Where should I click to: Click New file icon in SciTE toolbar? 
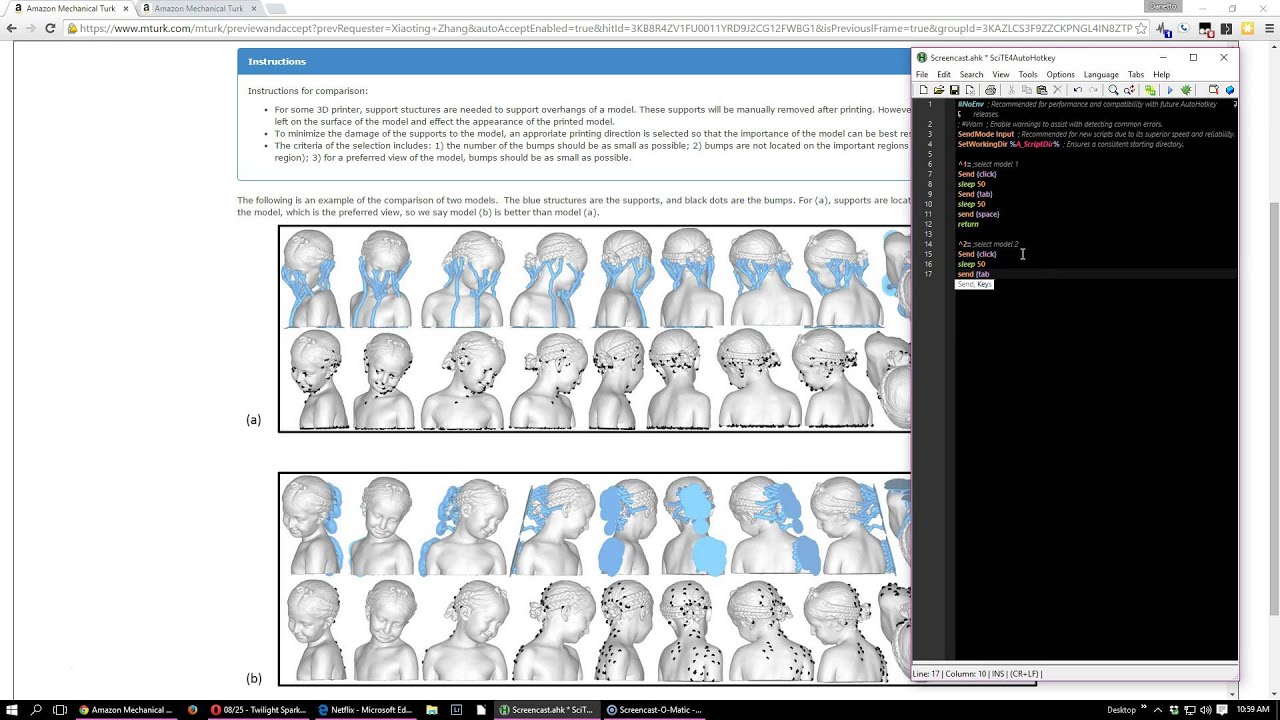[923, 90]
